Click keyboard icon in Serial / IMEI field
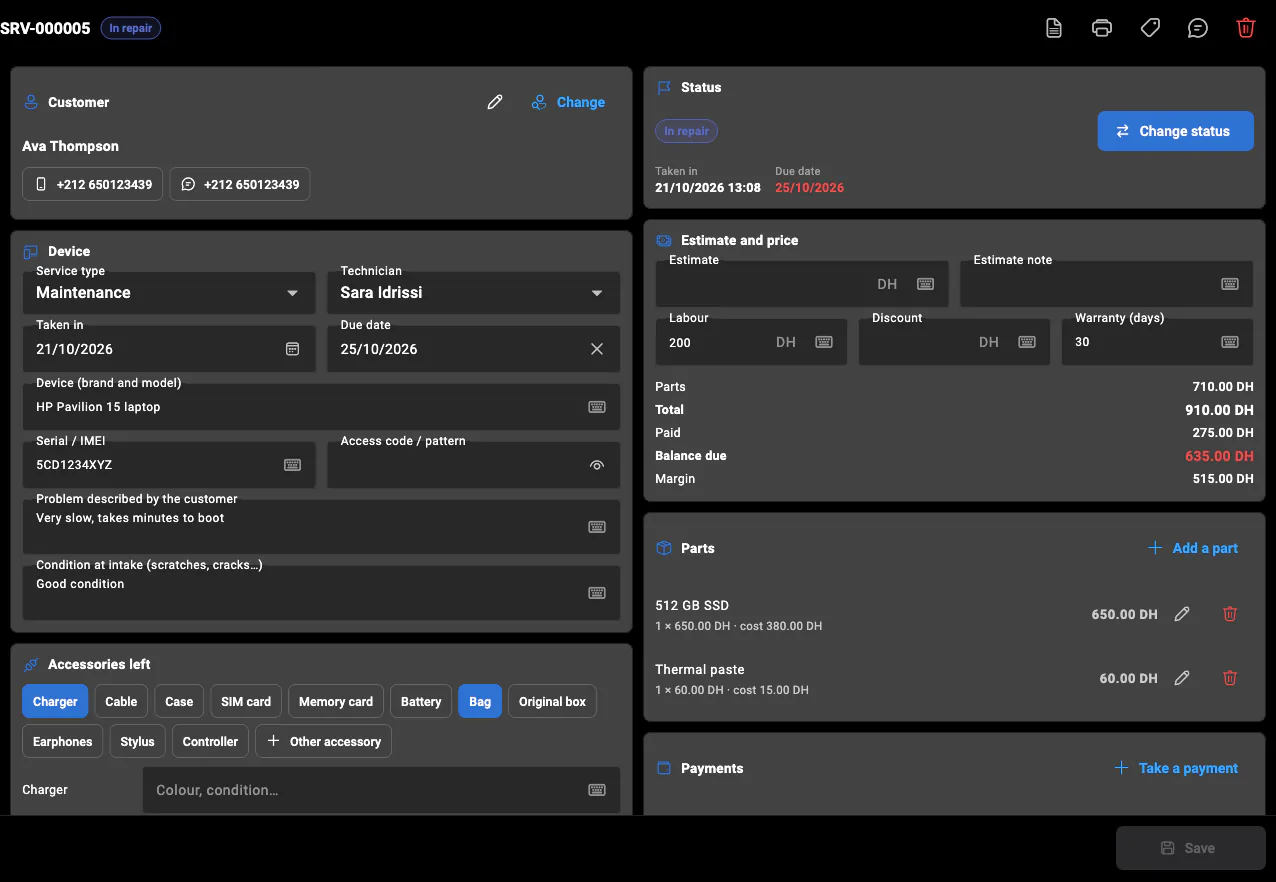The width and height of the screenshot is (1276, 882). (x=293, y=465)
